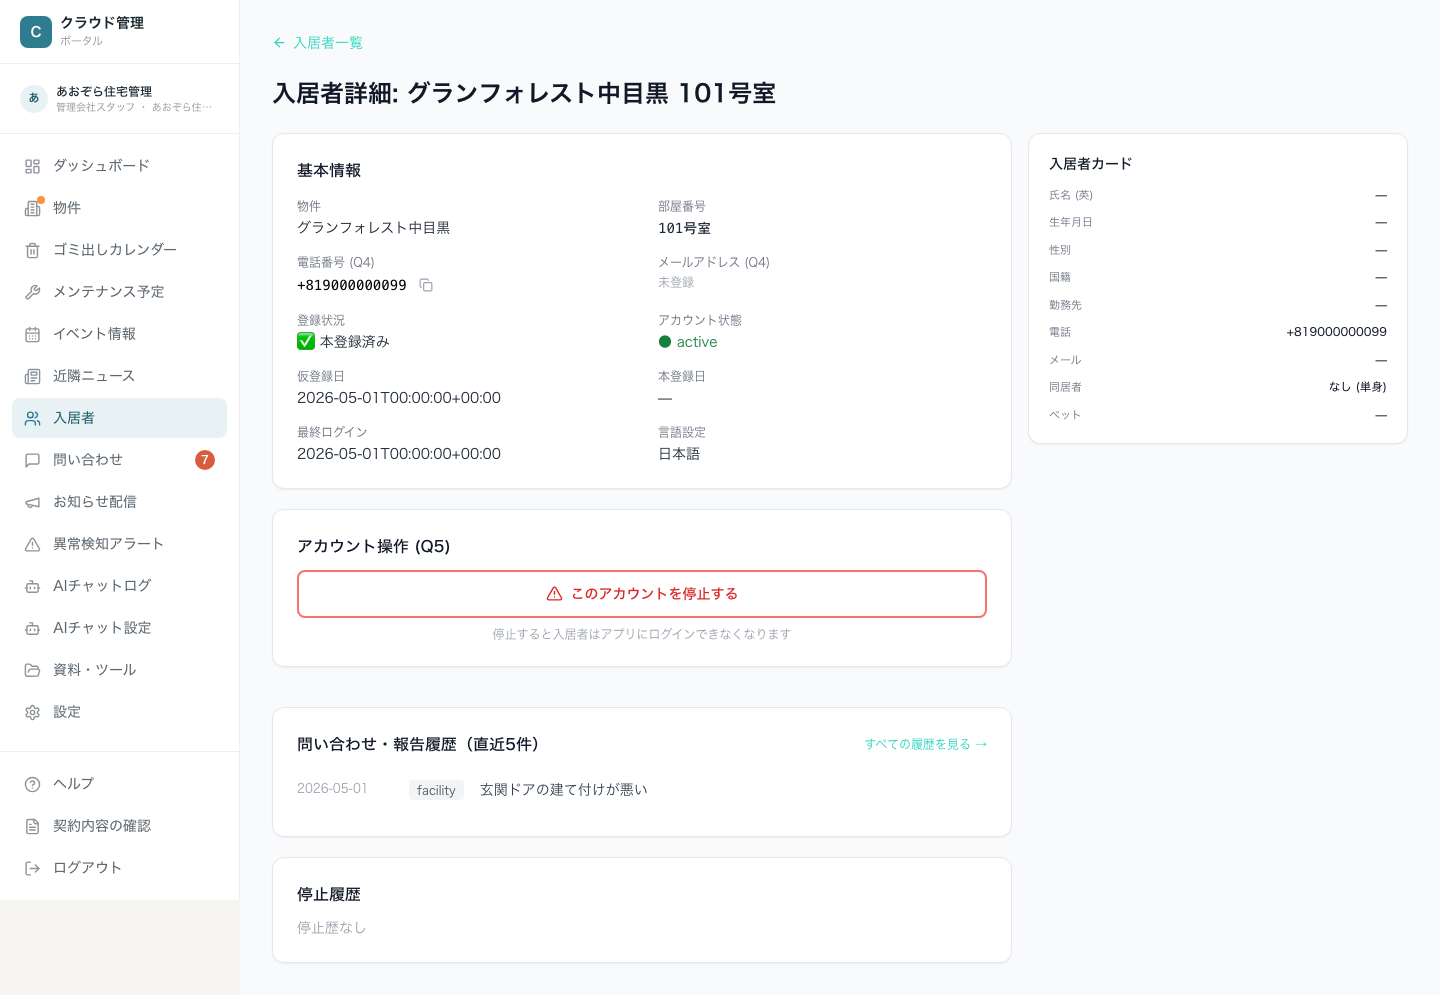
Task: Click the green 本登録済み checkmark icon
Action: coord(306,341)
